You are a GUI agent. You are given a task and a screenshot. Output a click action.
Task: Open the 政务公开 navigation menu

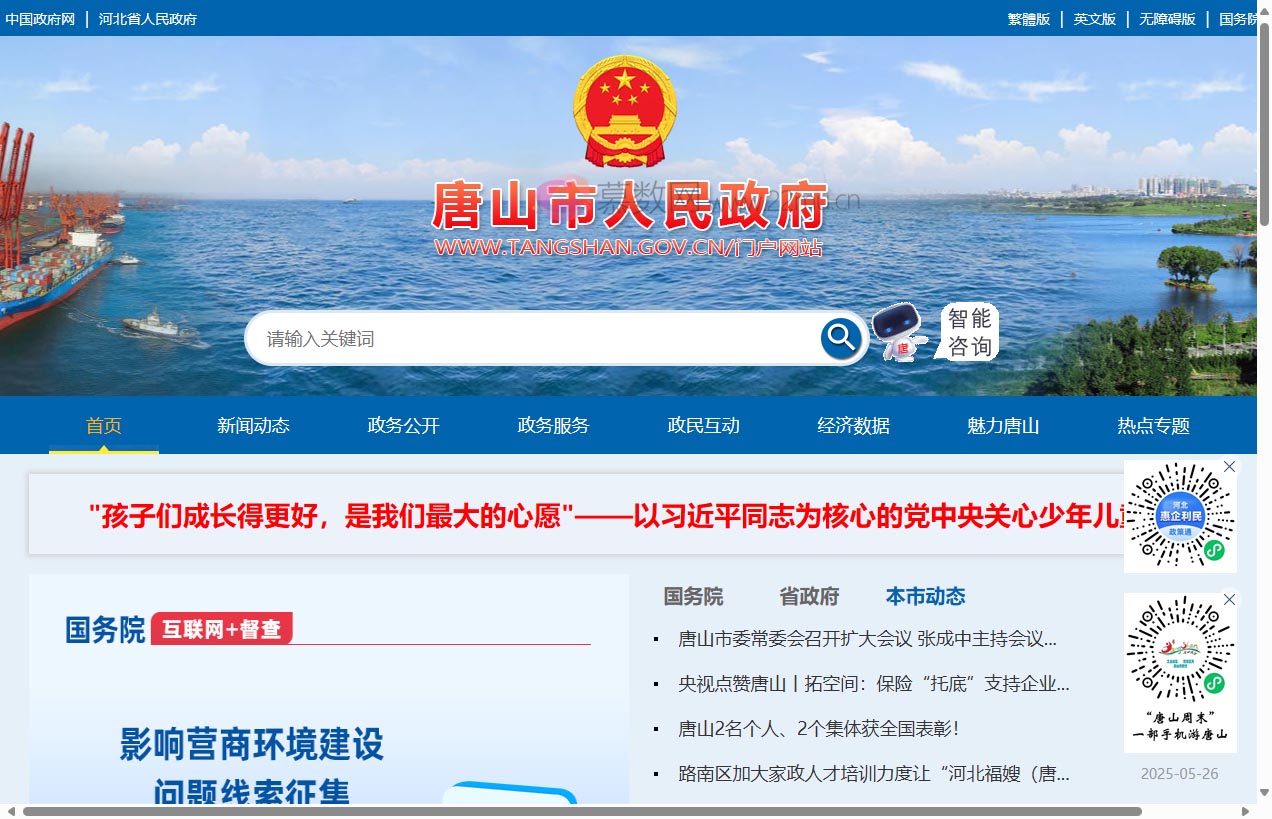(x=403, y=425)
